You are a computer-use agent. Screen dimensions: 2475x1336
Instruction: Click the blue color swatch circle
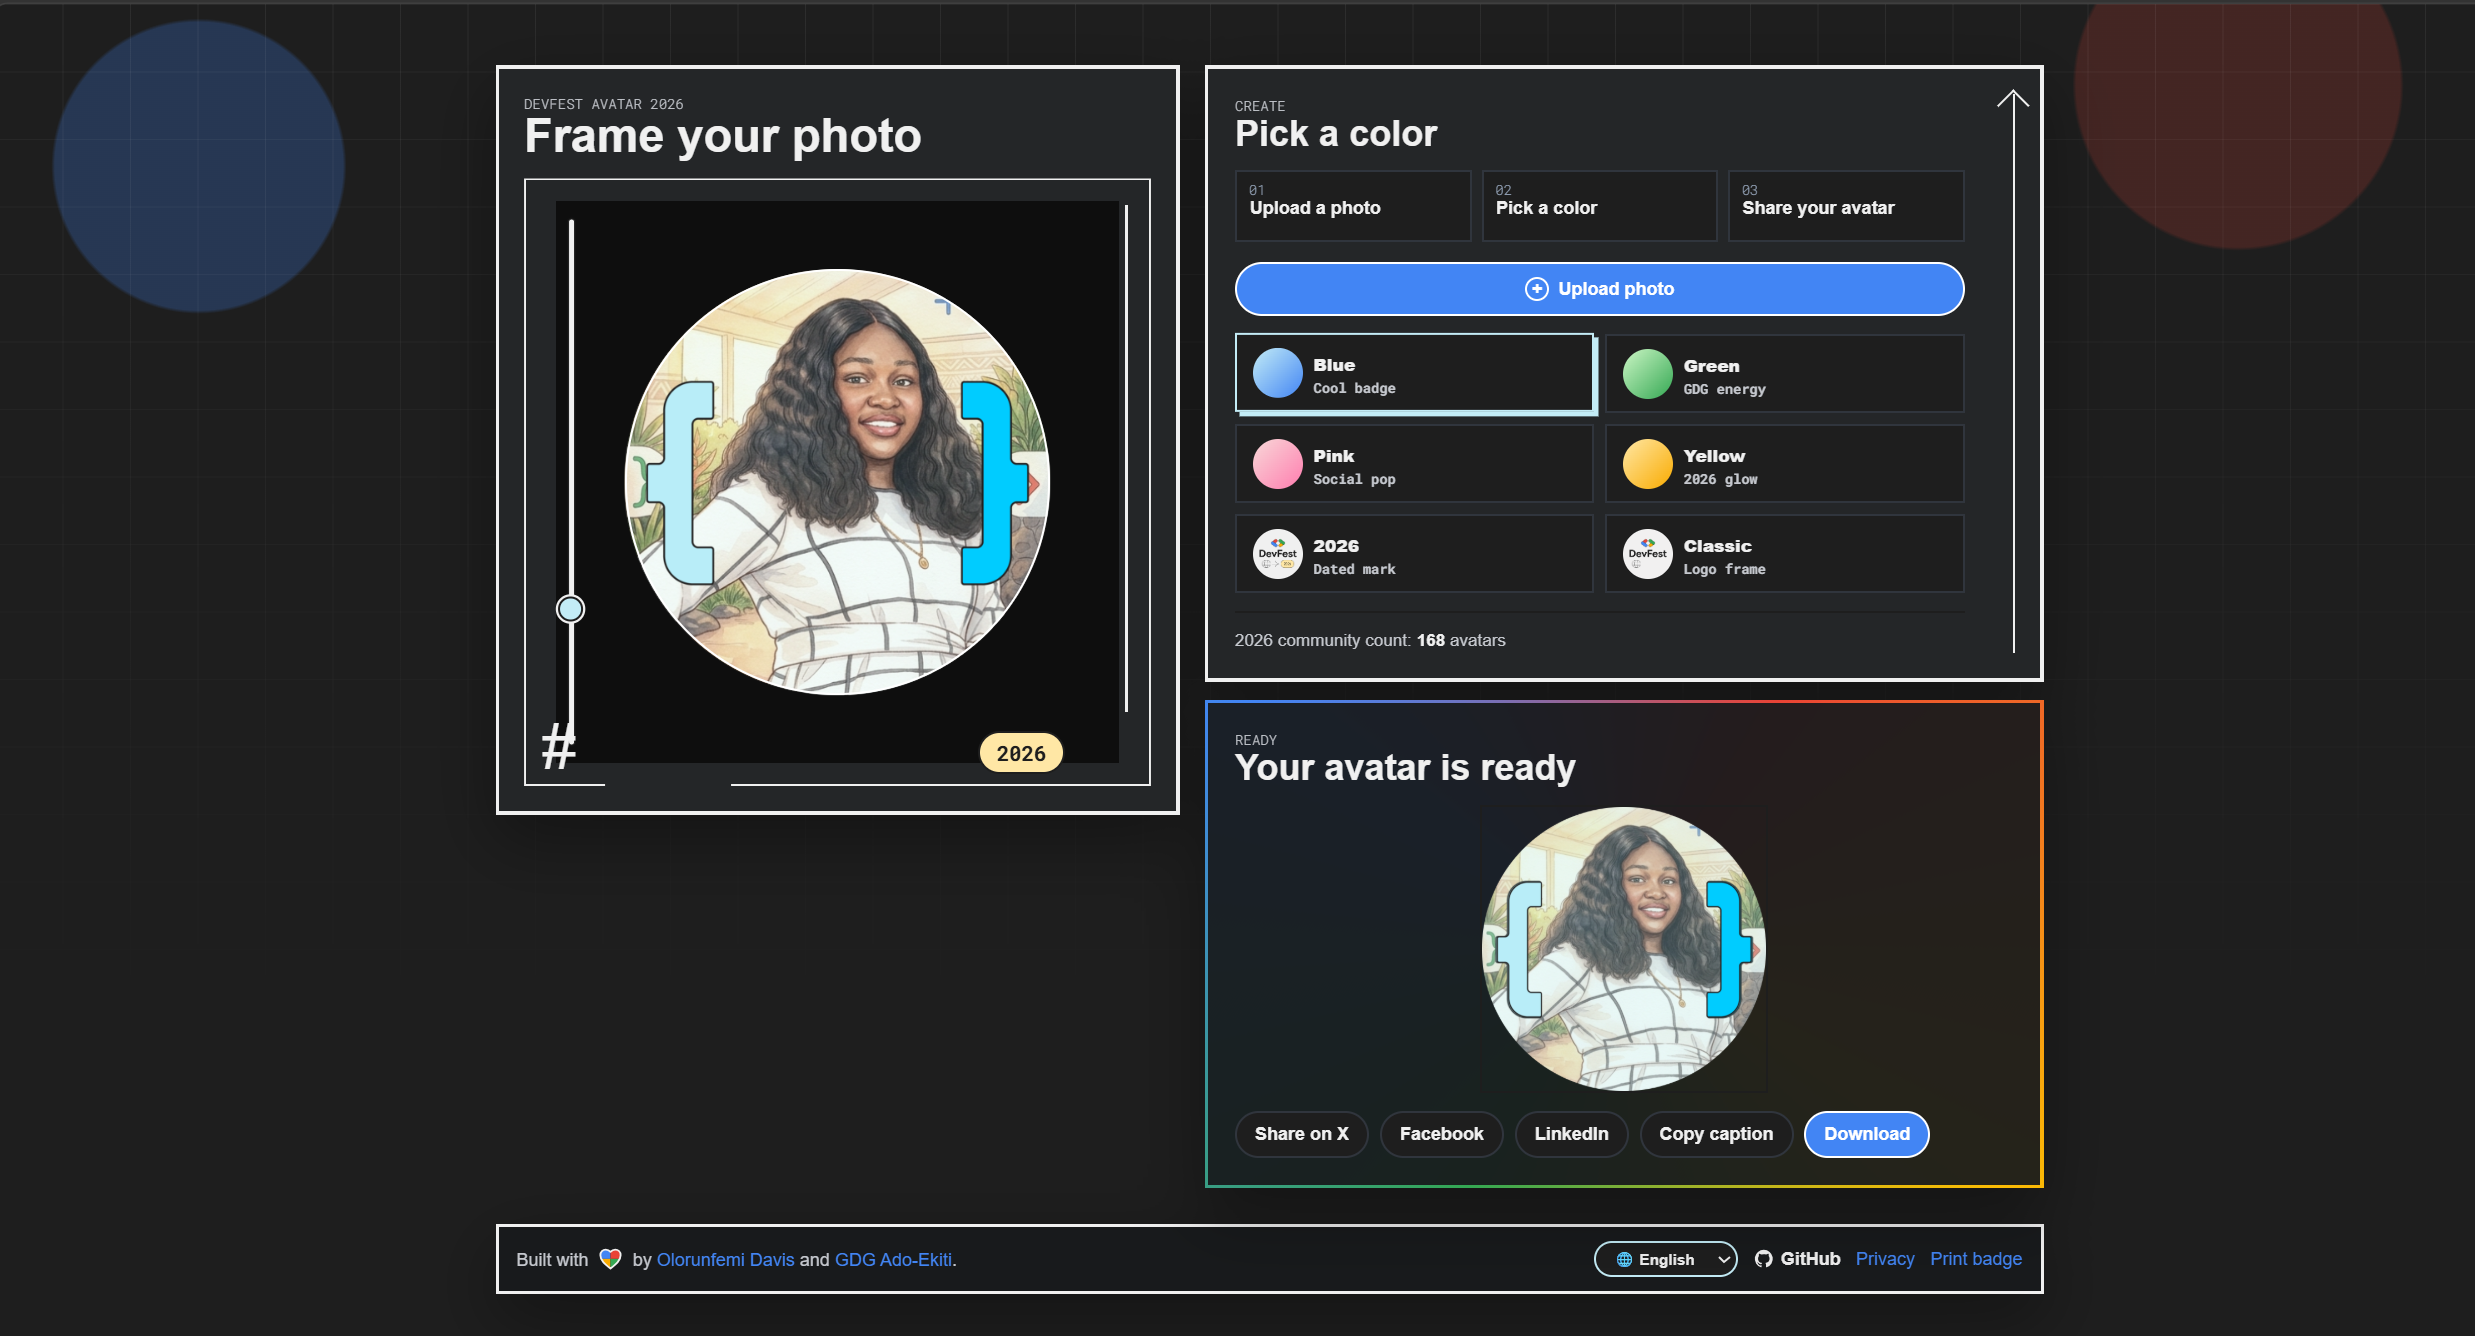coord(1277,374)
